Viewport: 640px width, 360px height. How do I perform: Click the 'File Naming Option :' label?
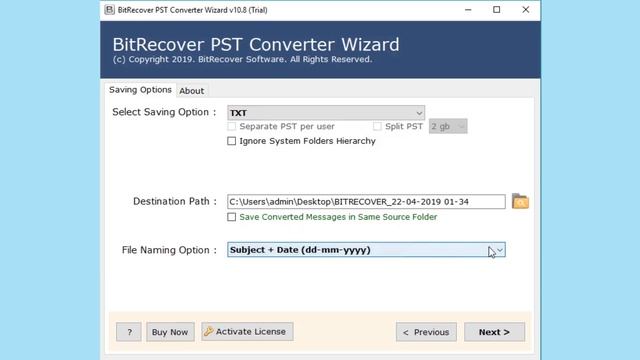pos(169,250)
